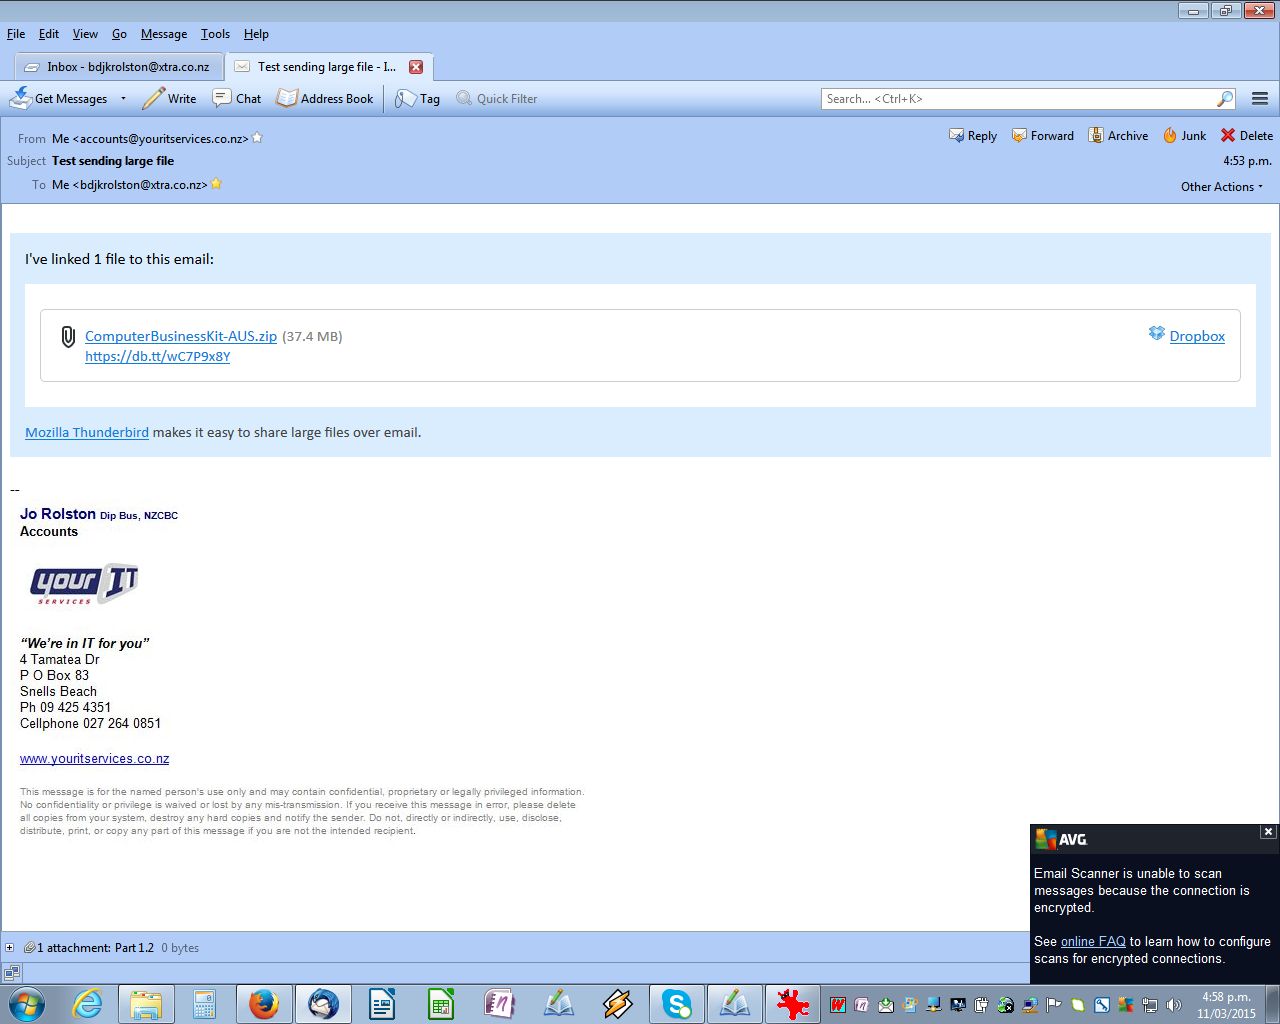
Task: Click the status bar activity icon
Action: (x=12, y=972)
